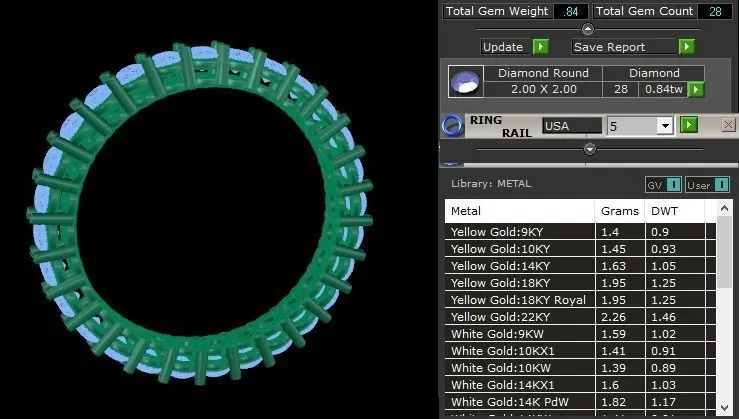Select the Yellow Gold:22KY row
This screenshot has width=739, height=419.
tap(580, 317)
